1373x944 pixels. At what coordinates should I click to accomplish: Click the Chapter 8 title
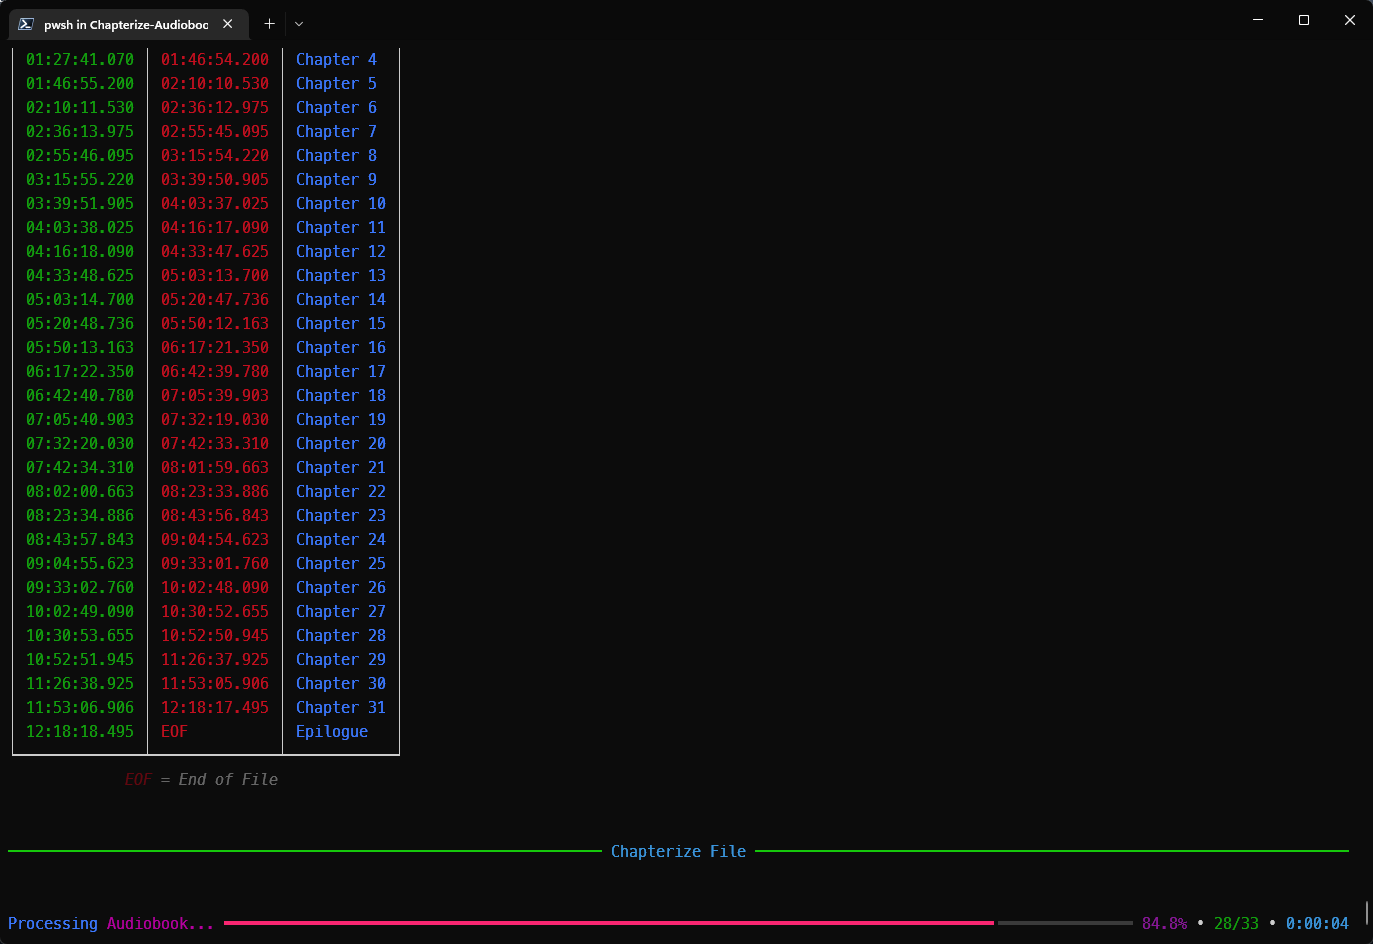click(336, 156)
